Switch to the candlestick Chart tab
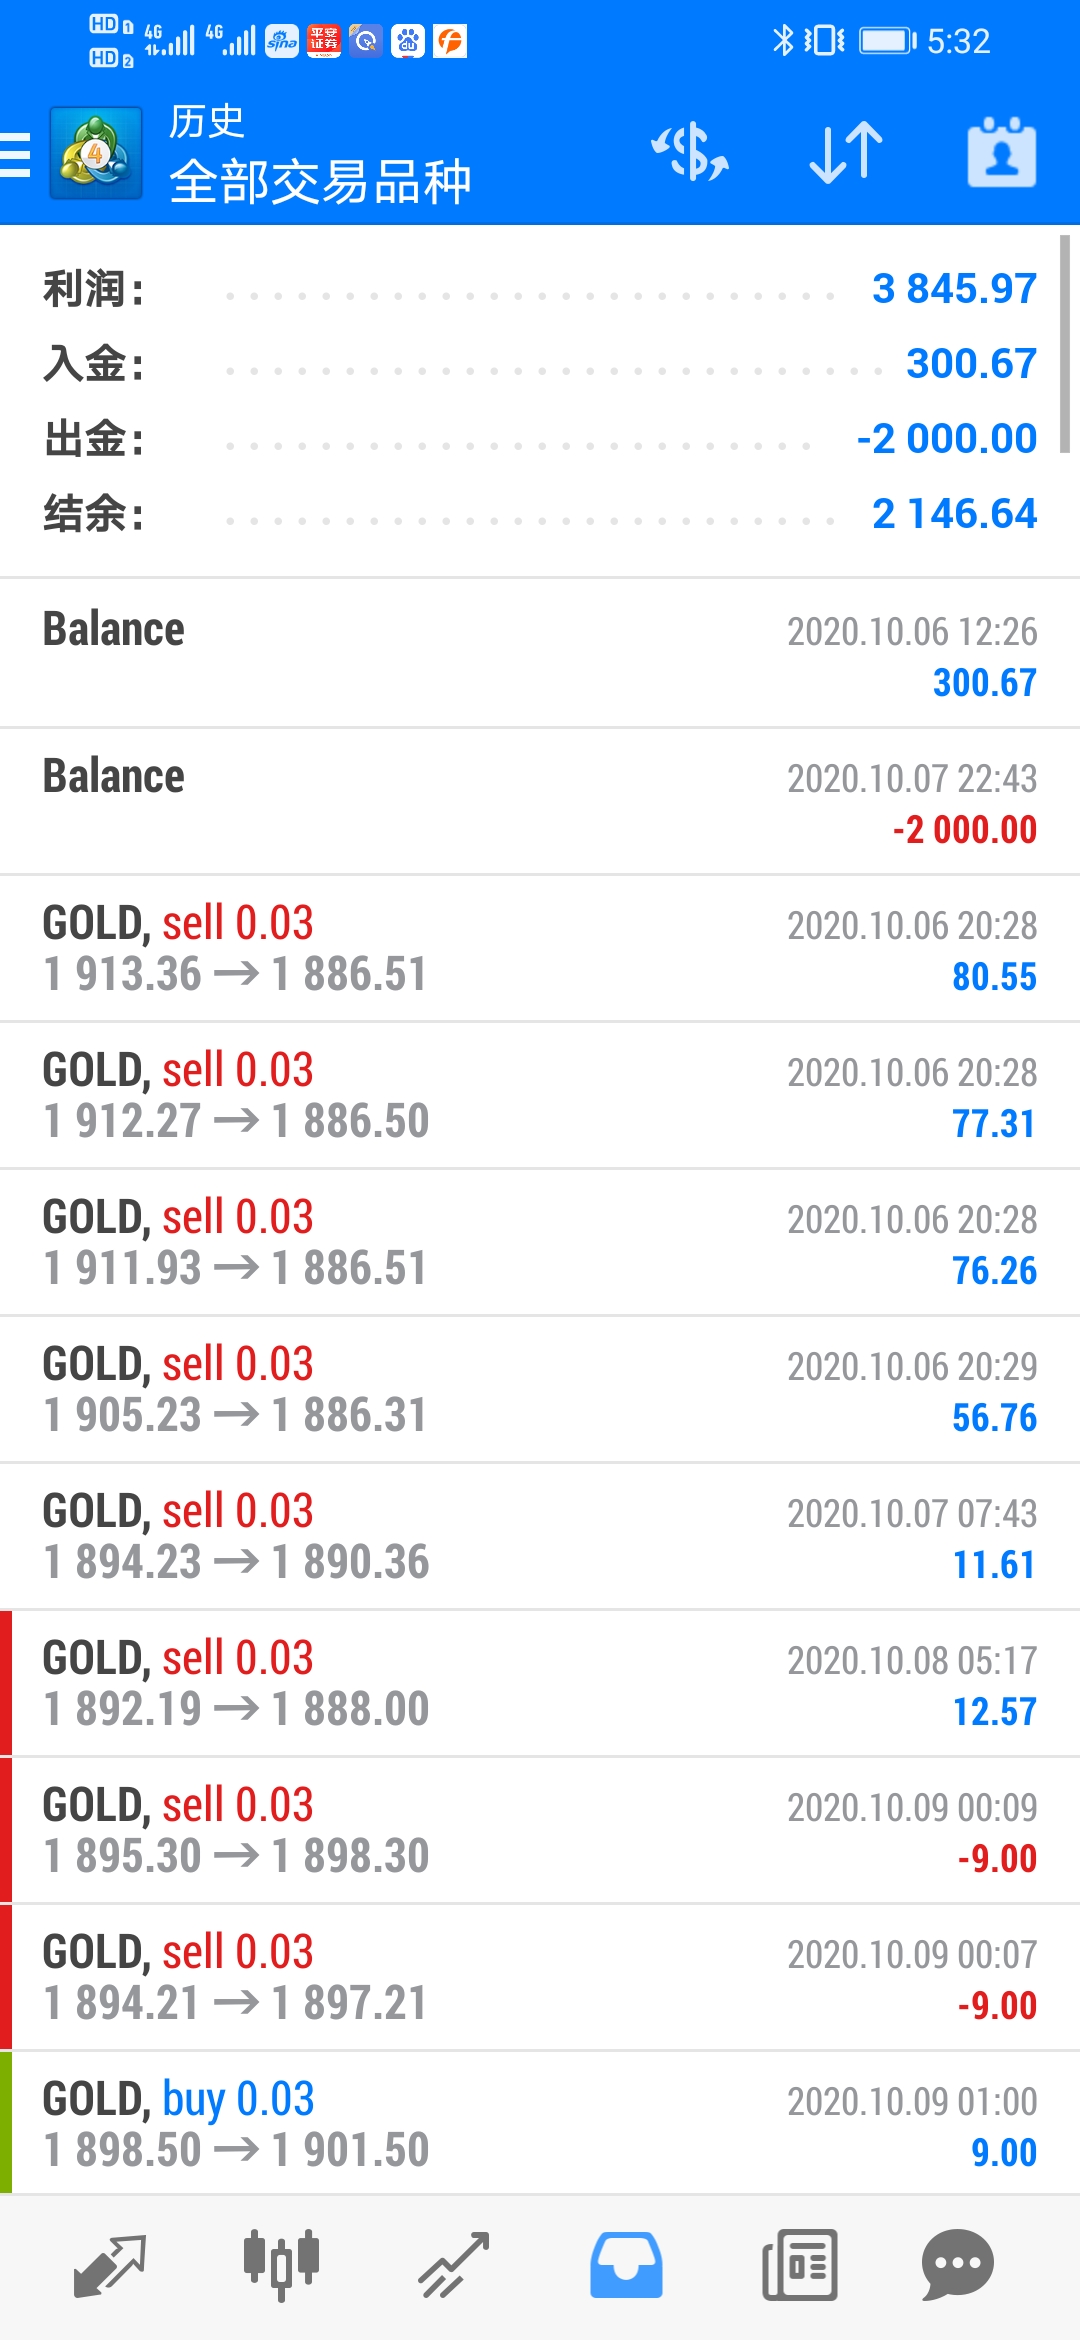 (281, 2266)
